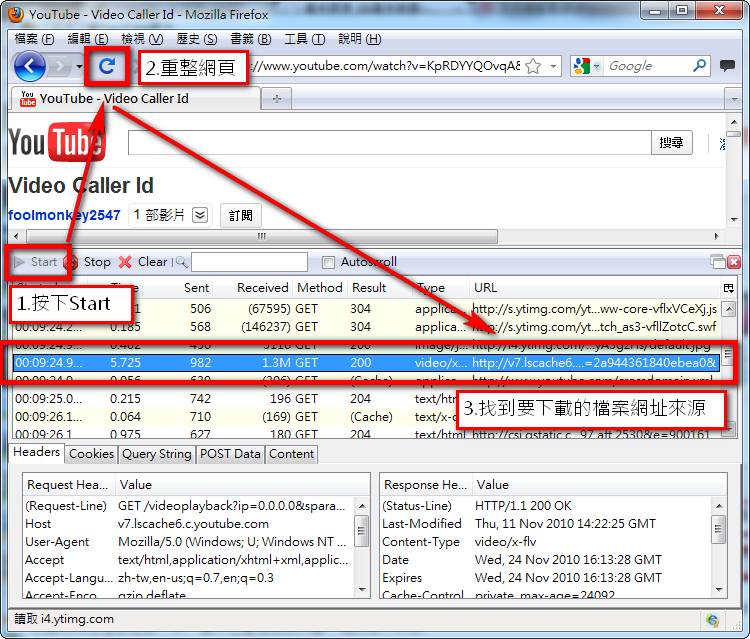Open the 說明 (H) menu
The height and width of the screenshot is (639, 750).
pyautogui.click(x=360, y=39)
